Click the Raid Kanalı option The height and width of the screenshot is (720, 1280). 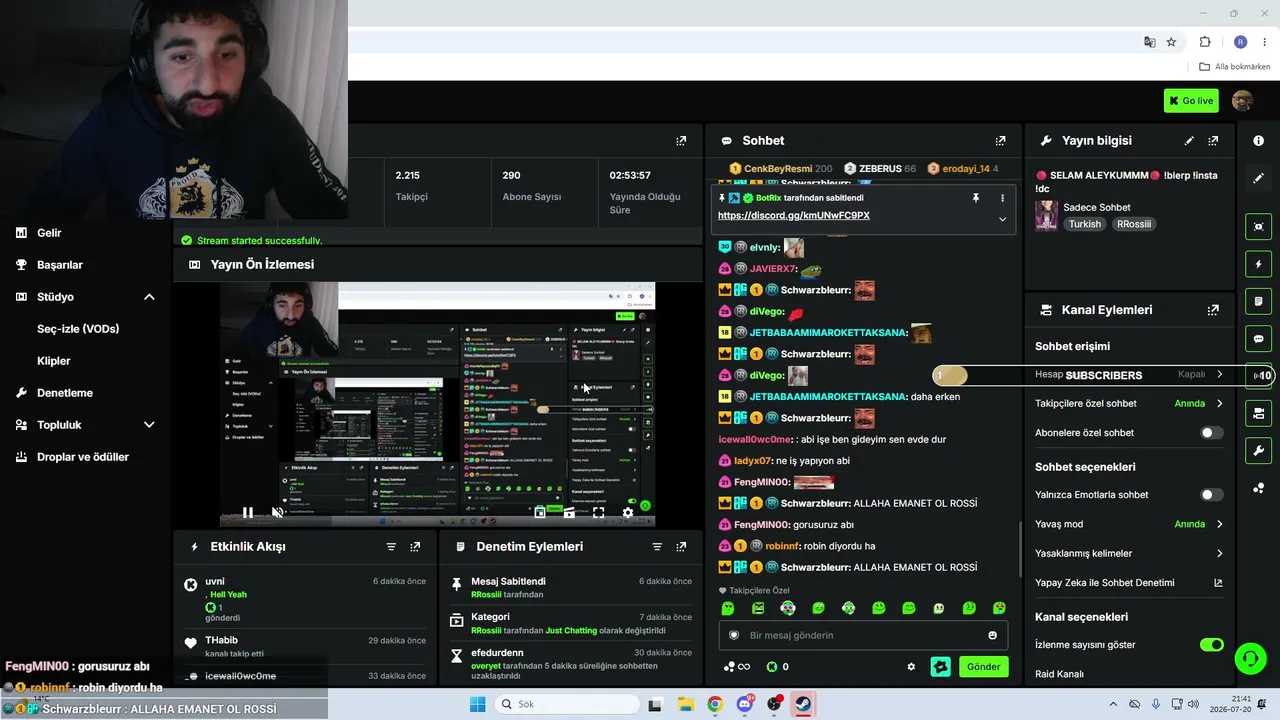click(x=1059, y=674)
